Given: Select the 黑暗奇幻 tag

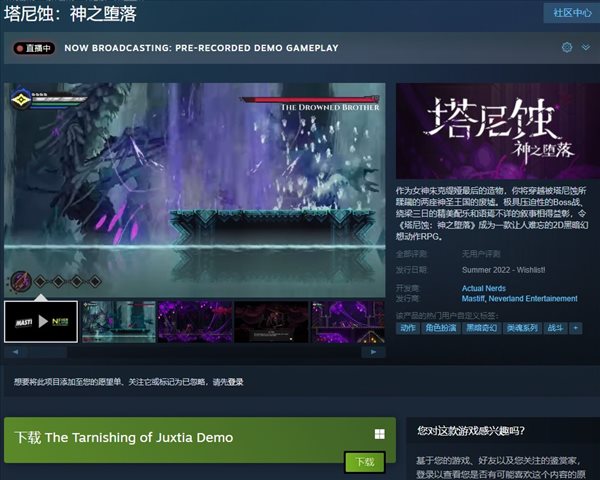Looking at the screenshot, I should 481,328.
